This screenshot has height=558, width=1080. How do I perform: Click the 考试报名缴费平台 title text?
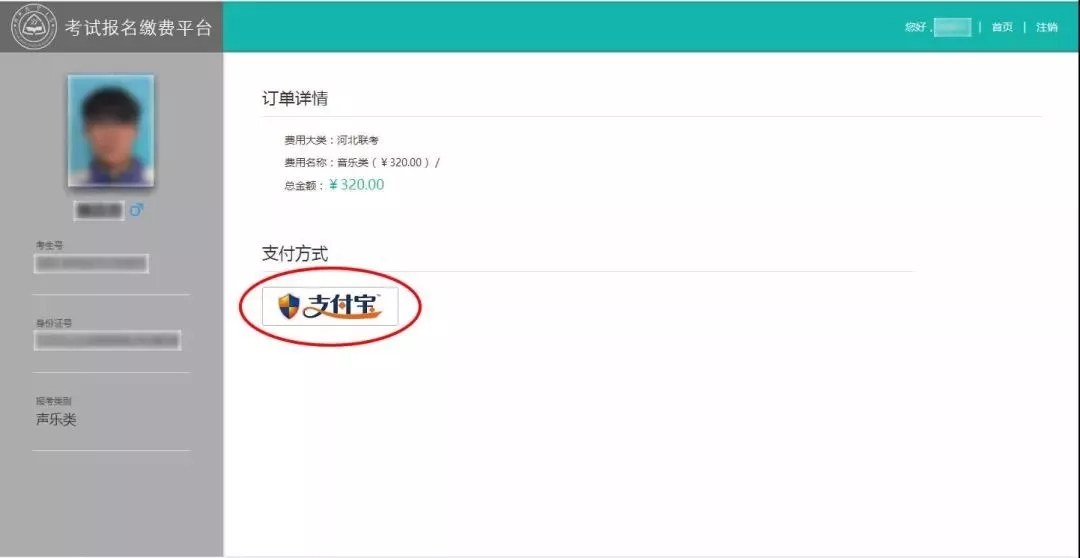(138, 28)
